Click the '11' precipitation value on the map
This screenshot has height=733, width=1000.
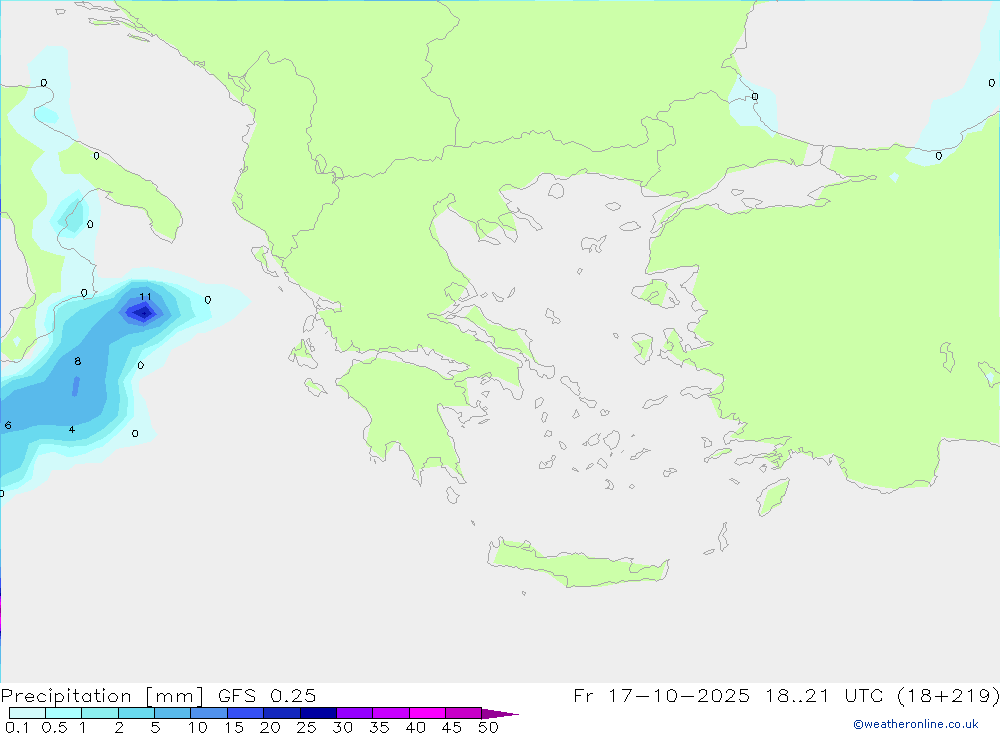pos(145,297)
